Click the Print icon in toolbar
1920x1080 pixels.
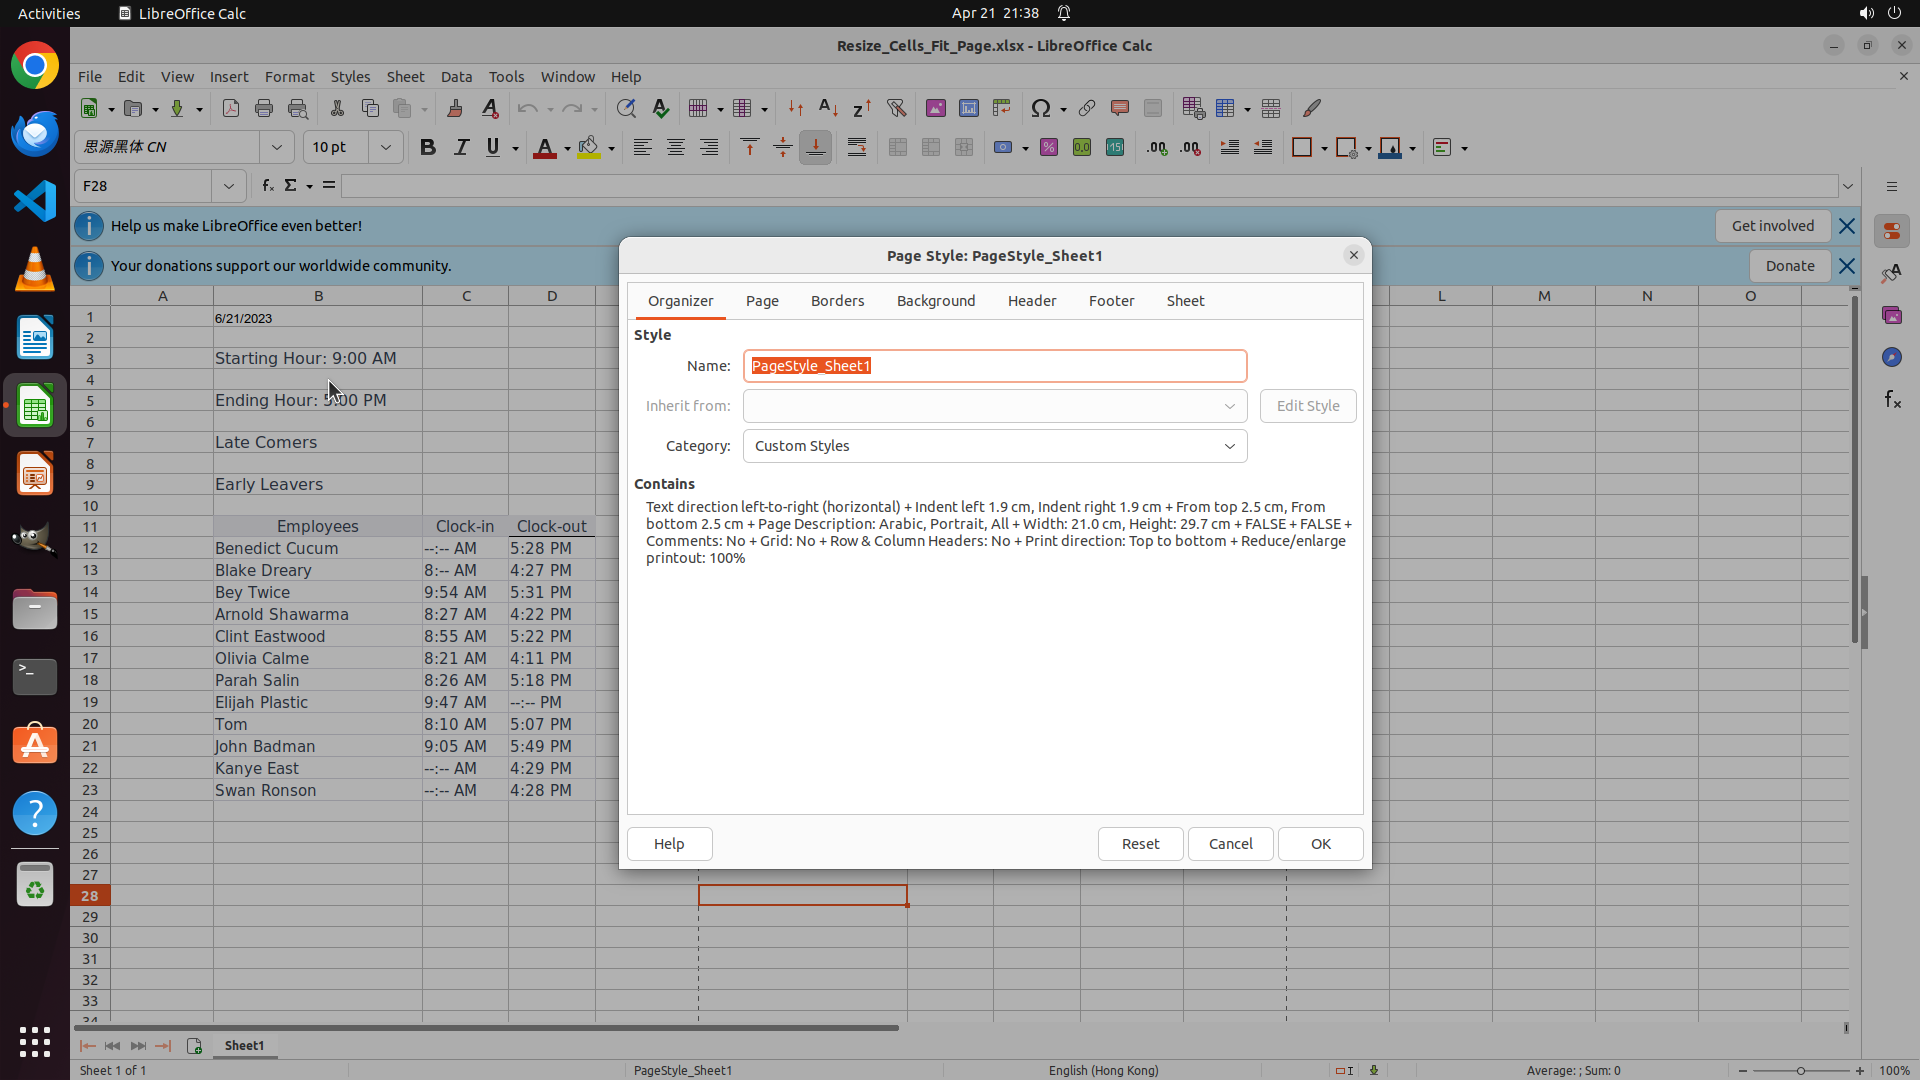264,108
